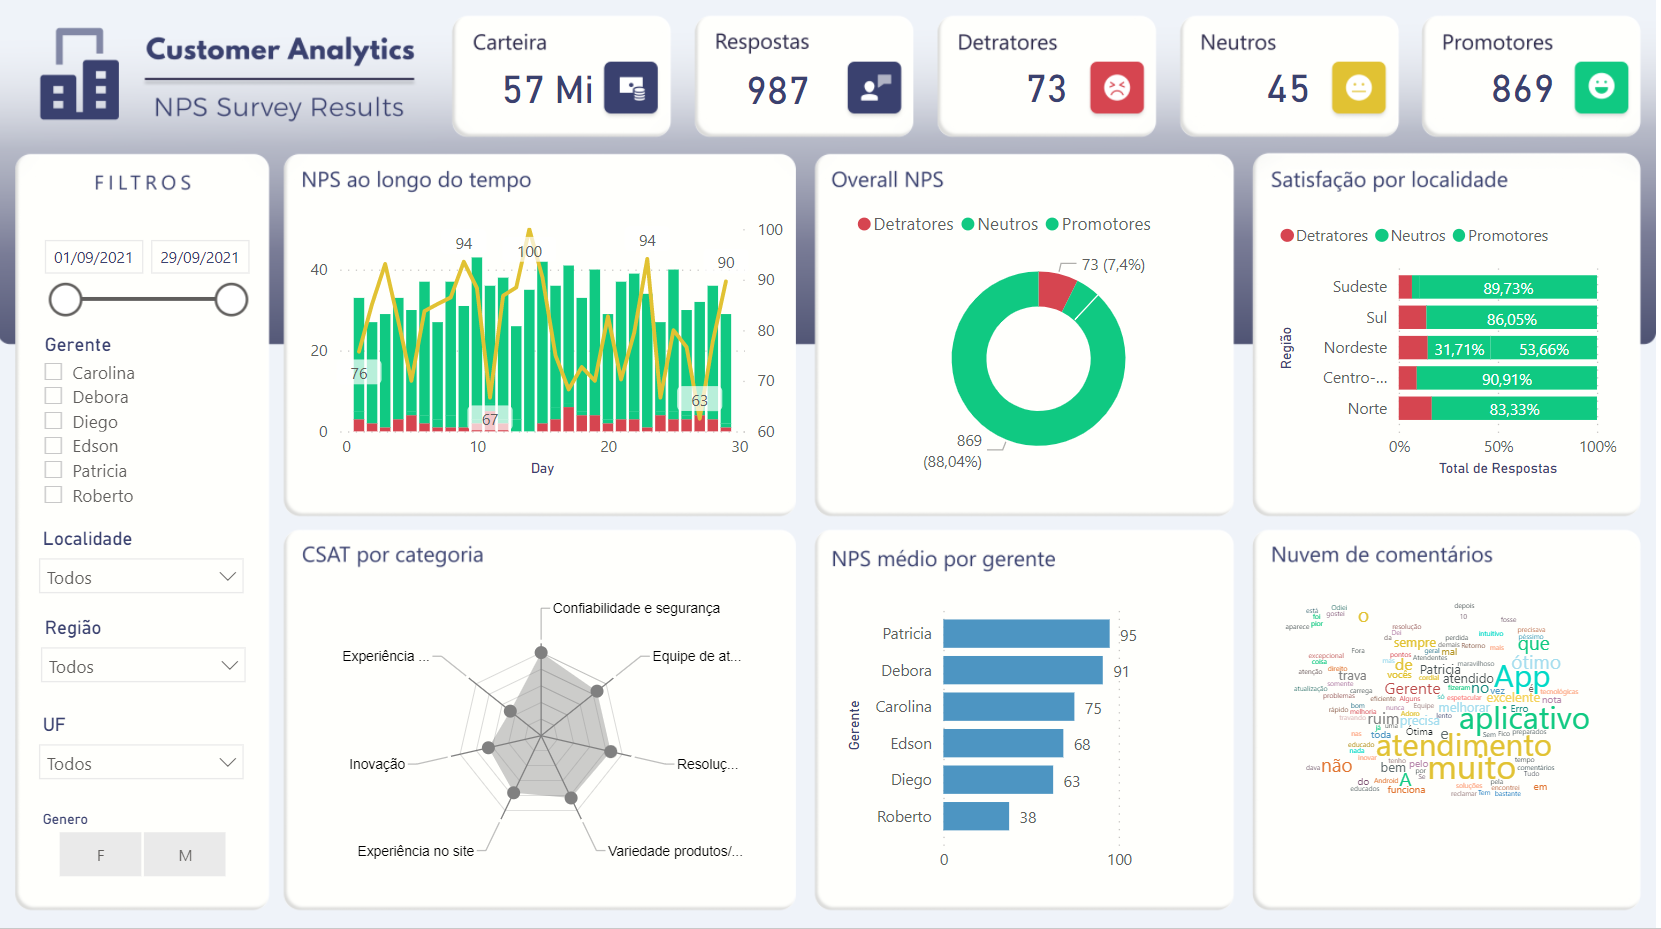Click the left handle of the date slider

[x=65, y=299]
